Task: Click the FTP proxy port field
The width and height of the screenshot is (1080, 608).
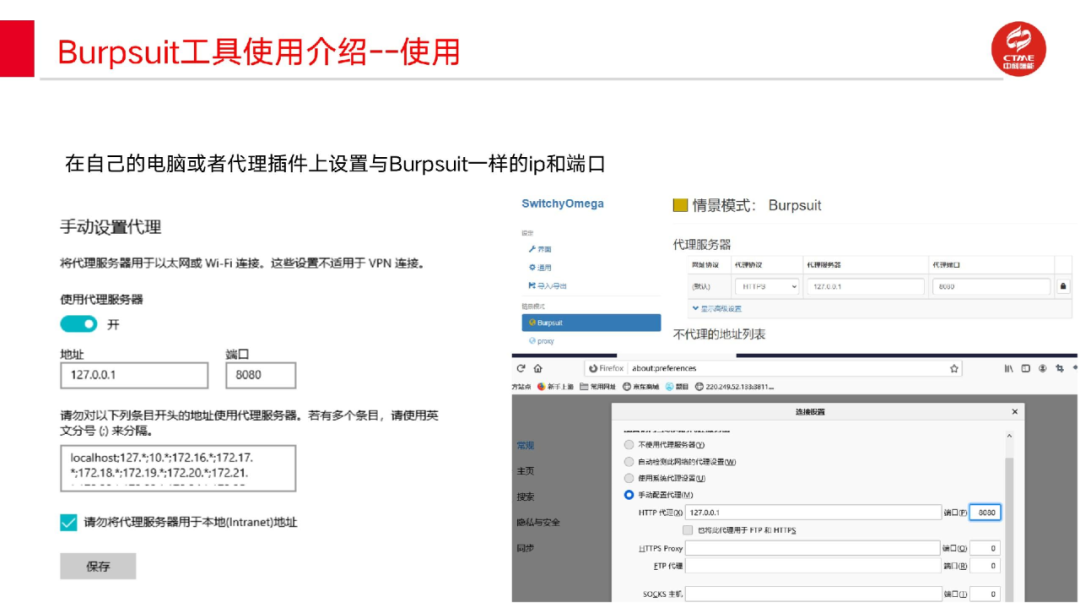Action: [985, 566]
